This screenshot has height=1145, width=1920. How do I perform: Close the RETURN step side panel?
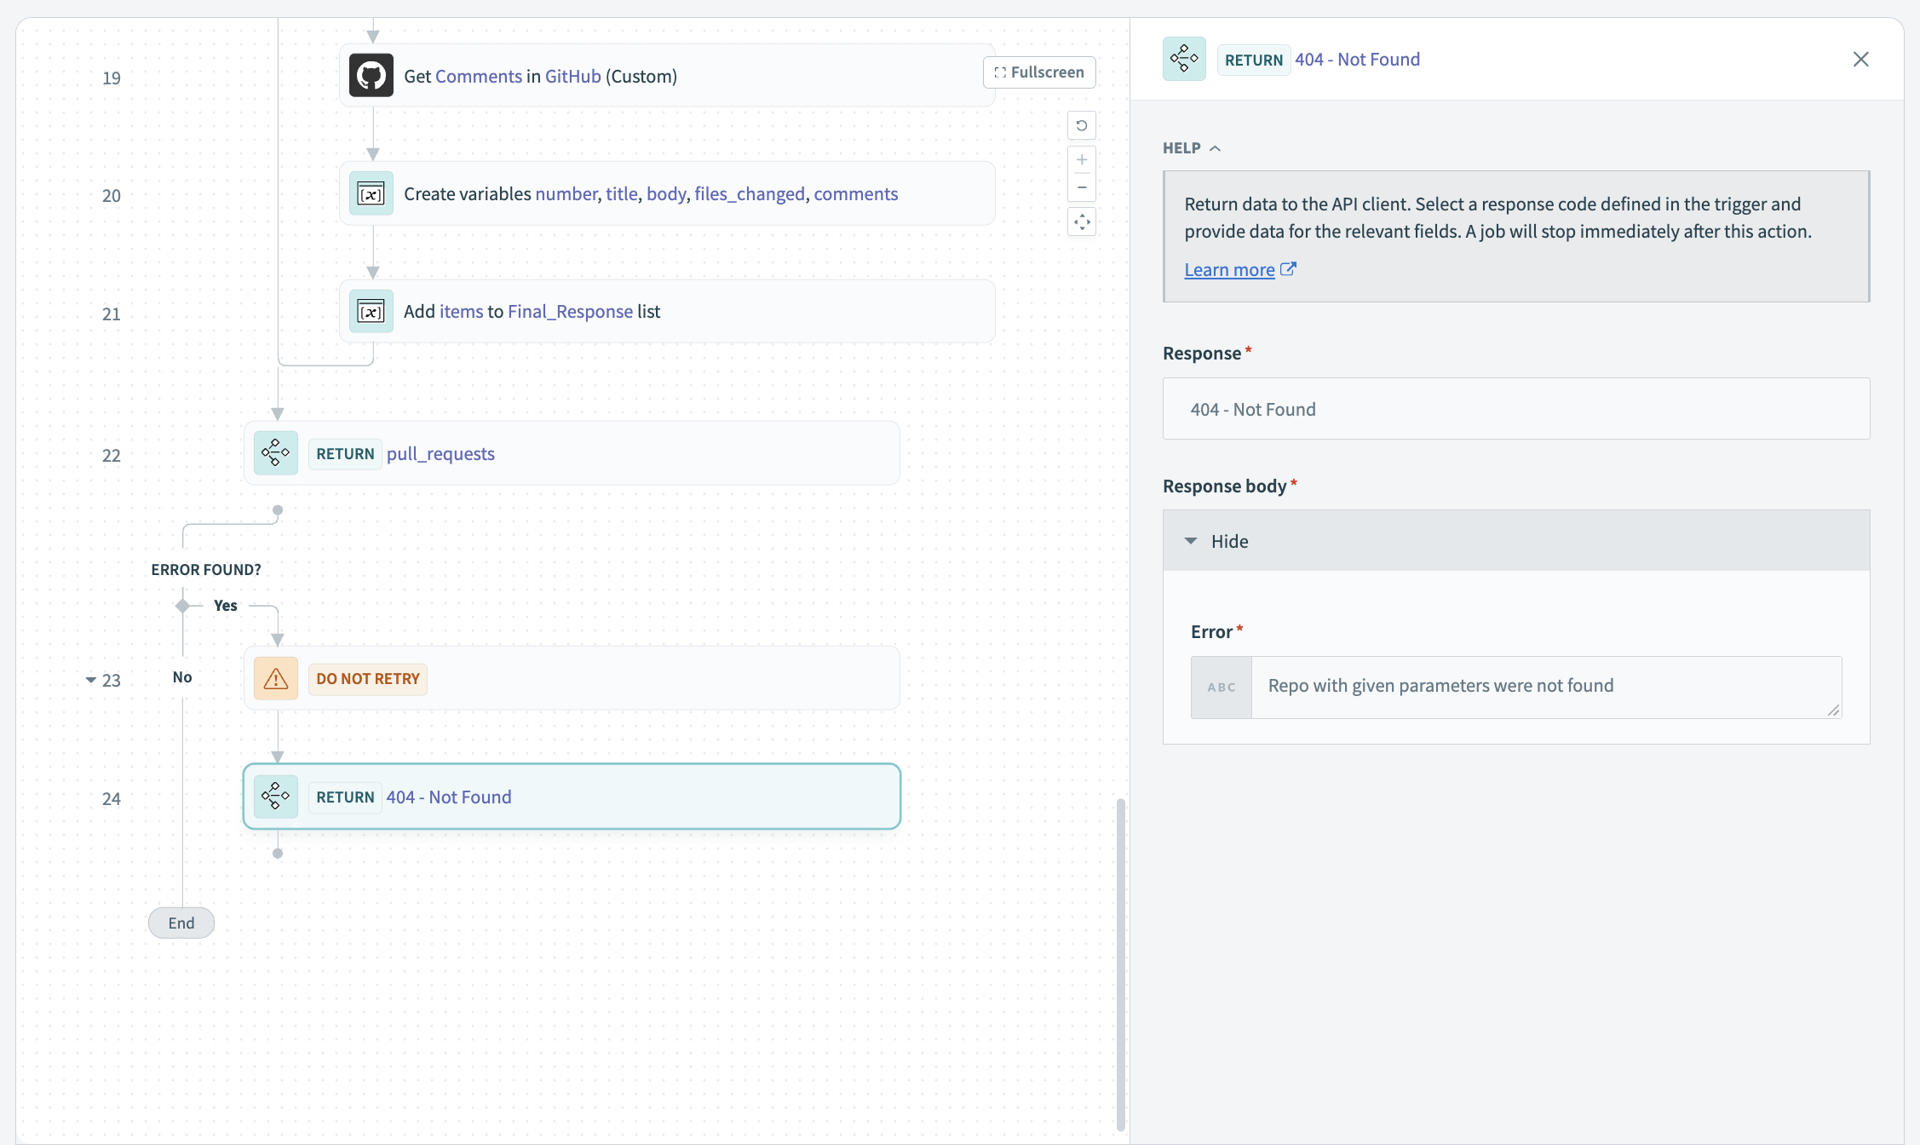tap(1860, 59)
